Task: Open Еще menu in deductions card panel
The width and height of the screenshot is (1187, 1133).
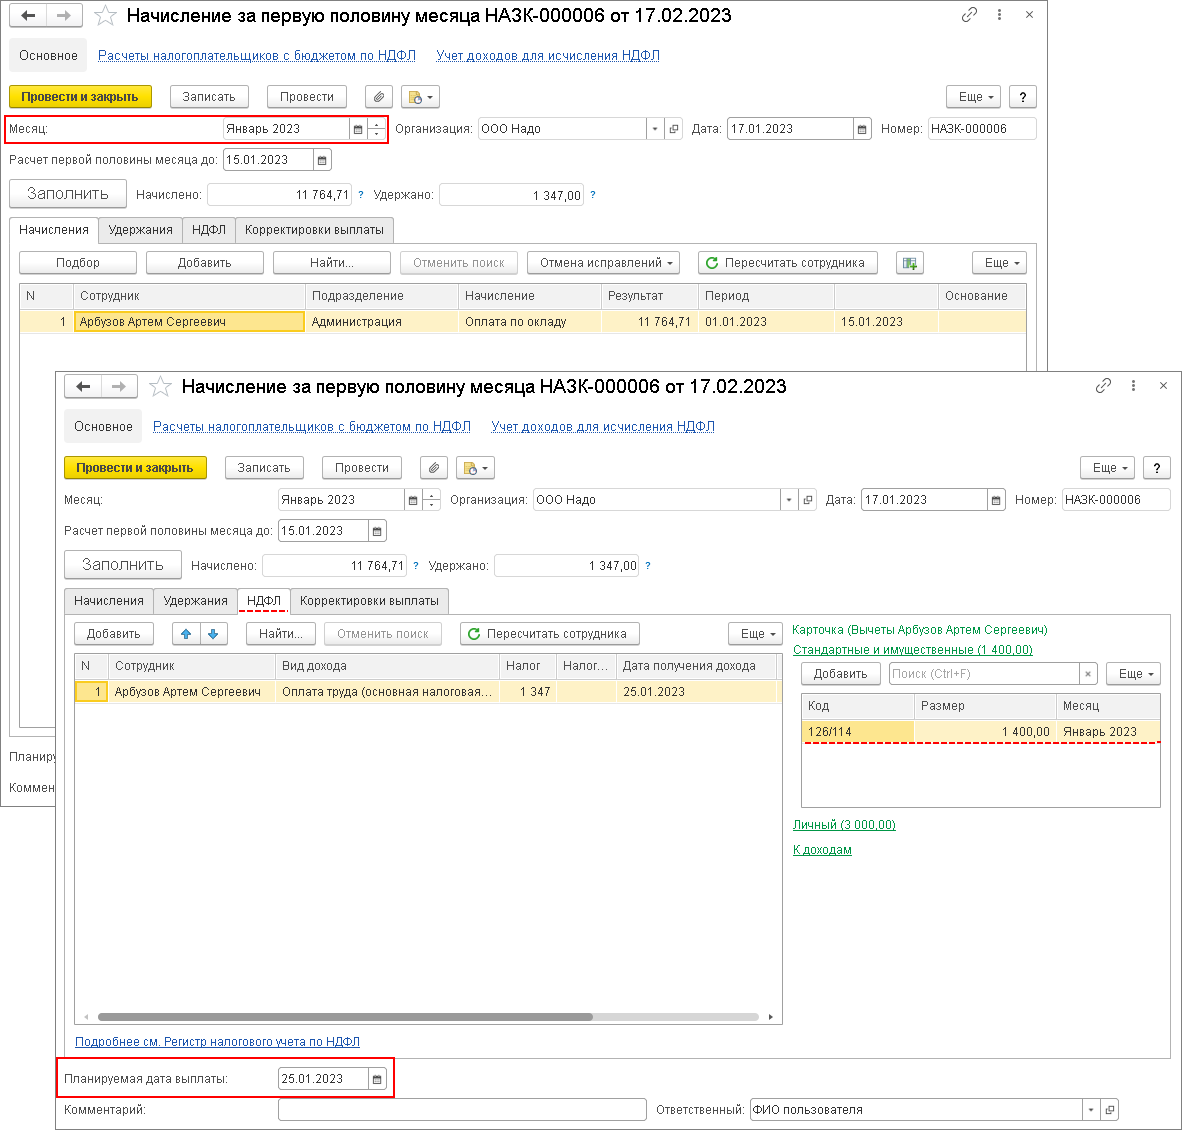Action: (x=1134, y=674)
